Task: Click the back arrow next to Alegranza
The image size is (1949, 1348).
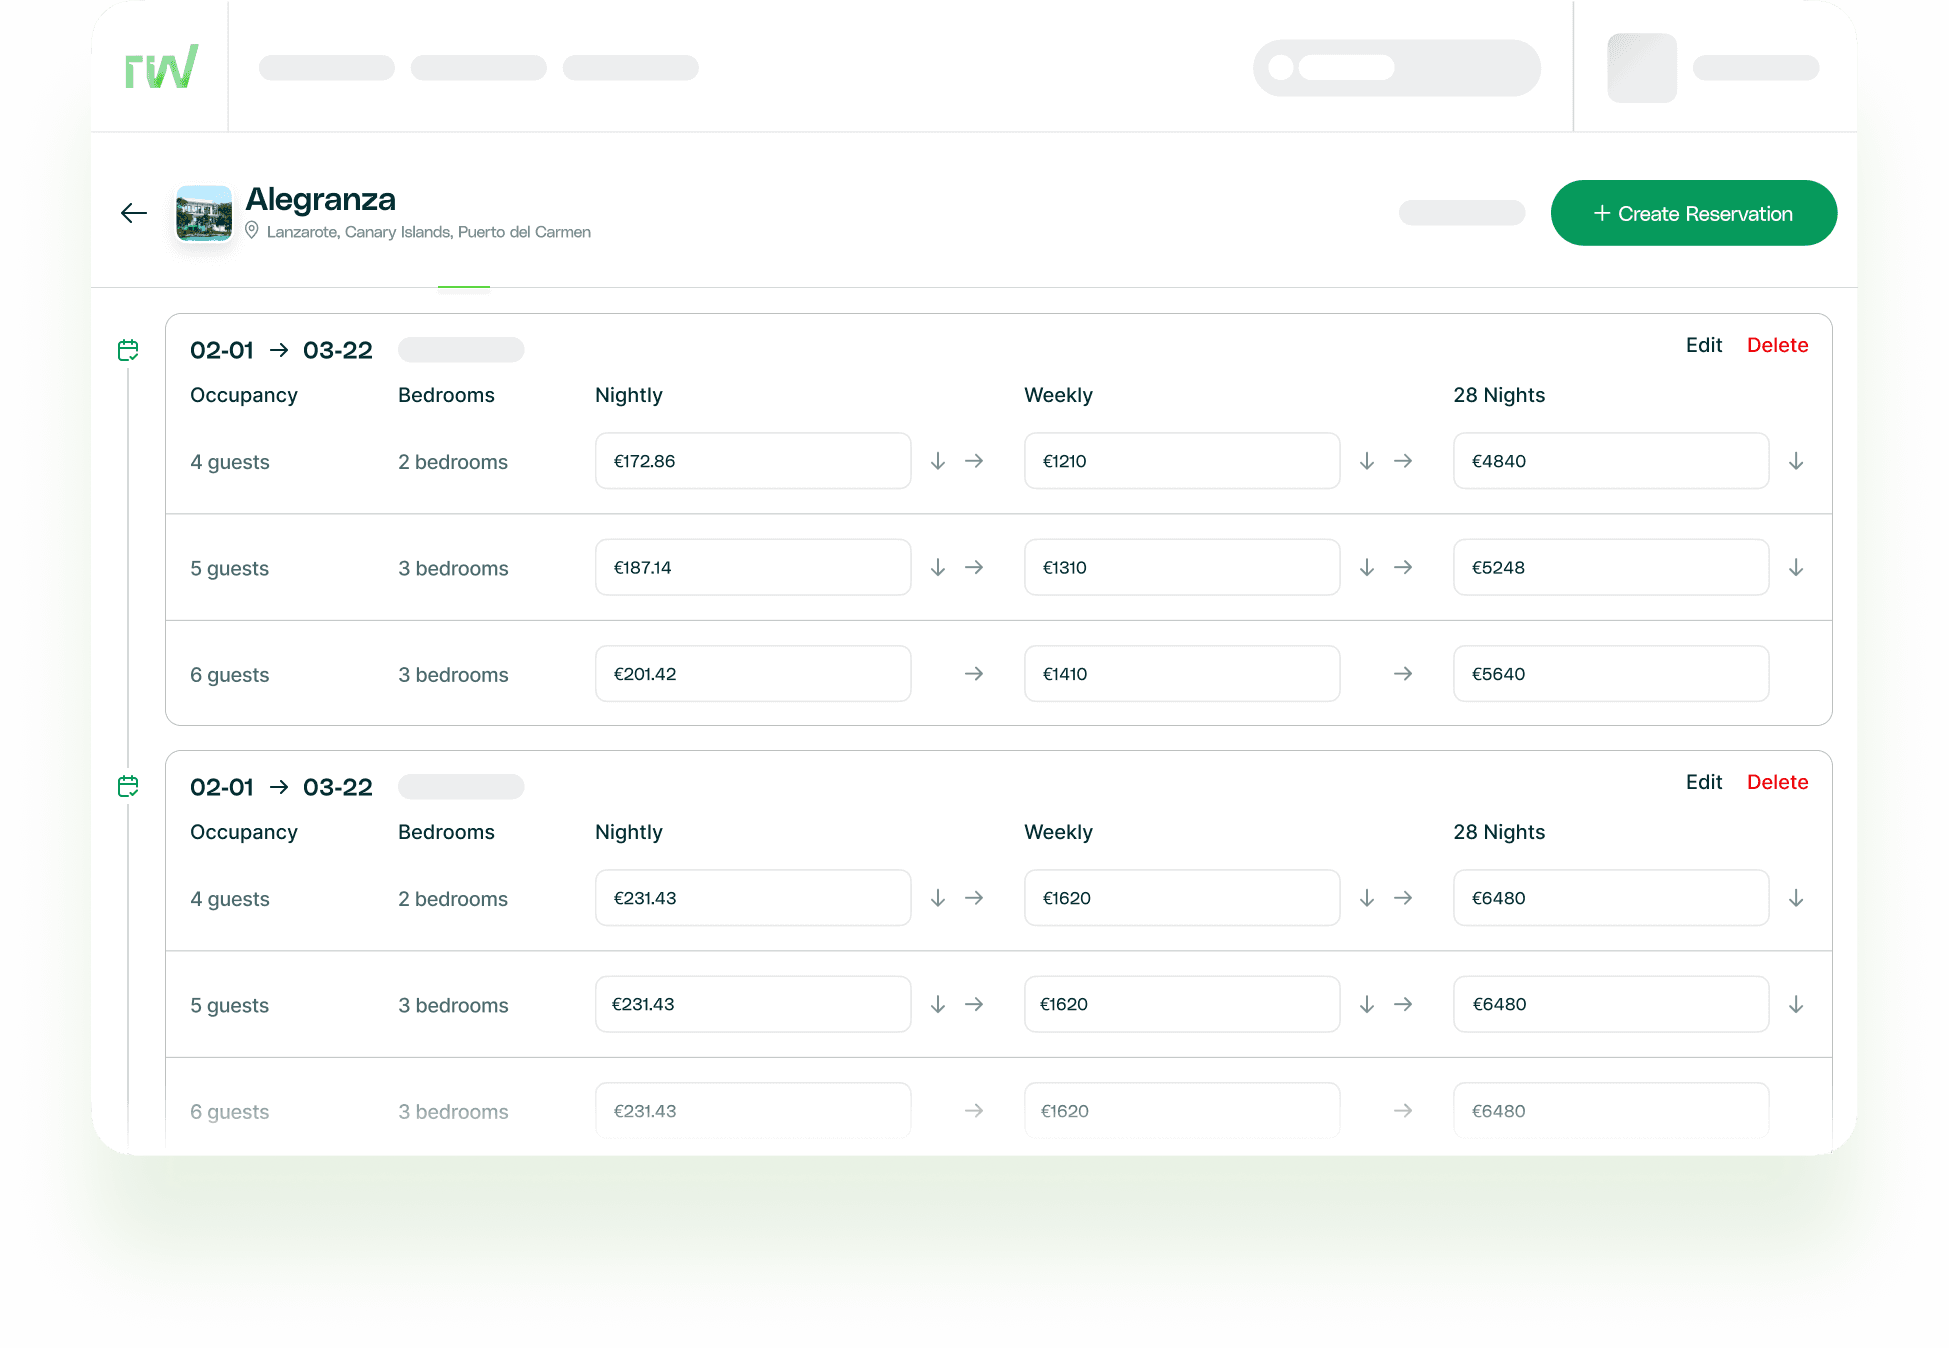Action: coord(134,213)
